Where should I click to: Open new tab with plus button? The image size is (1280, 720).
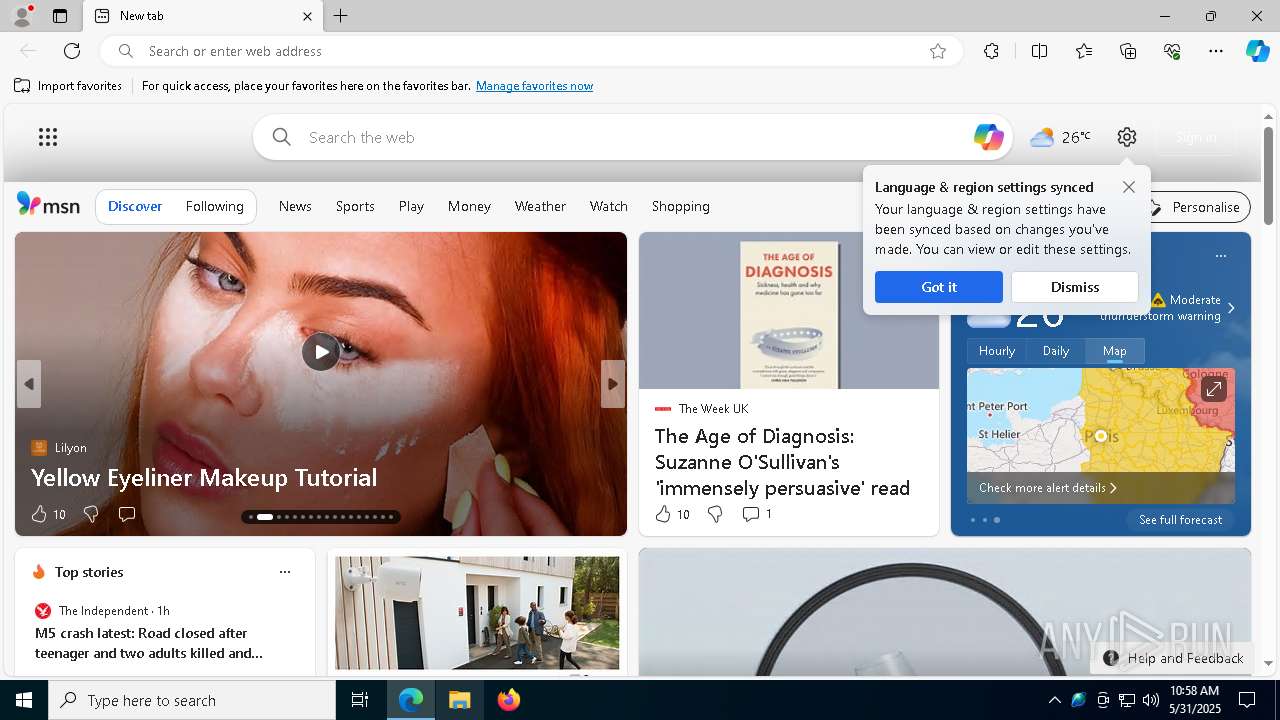pyautogui.click(x=340, y=16)
